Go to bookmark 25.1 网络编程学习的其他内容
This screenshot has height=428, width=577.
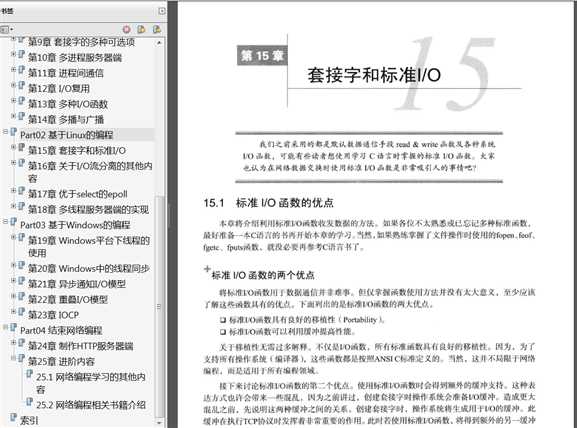[x=91, y=383]
